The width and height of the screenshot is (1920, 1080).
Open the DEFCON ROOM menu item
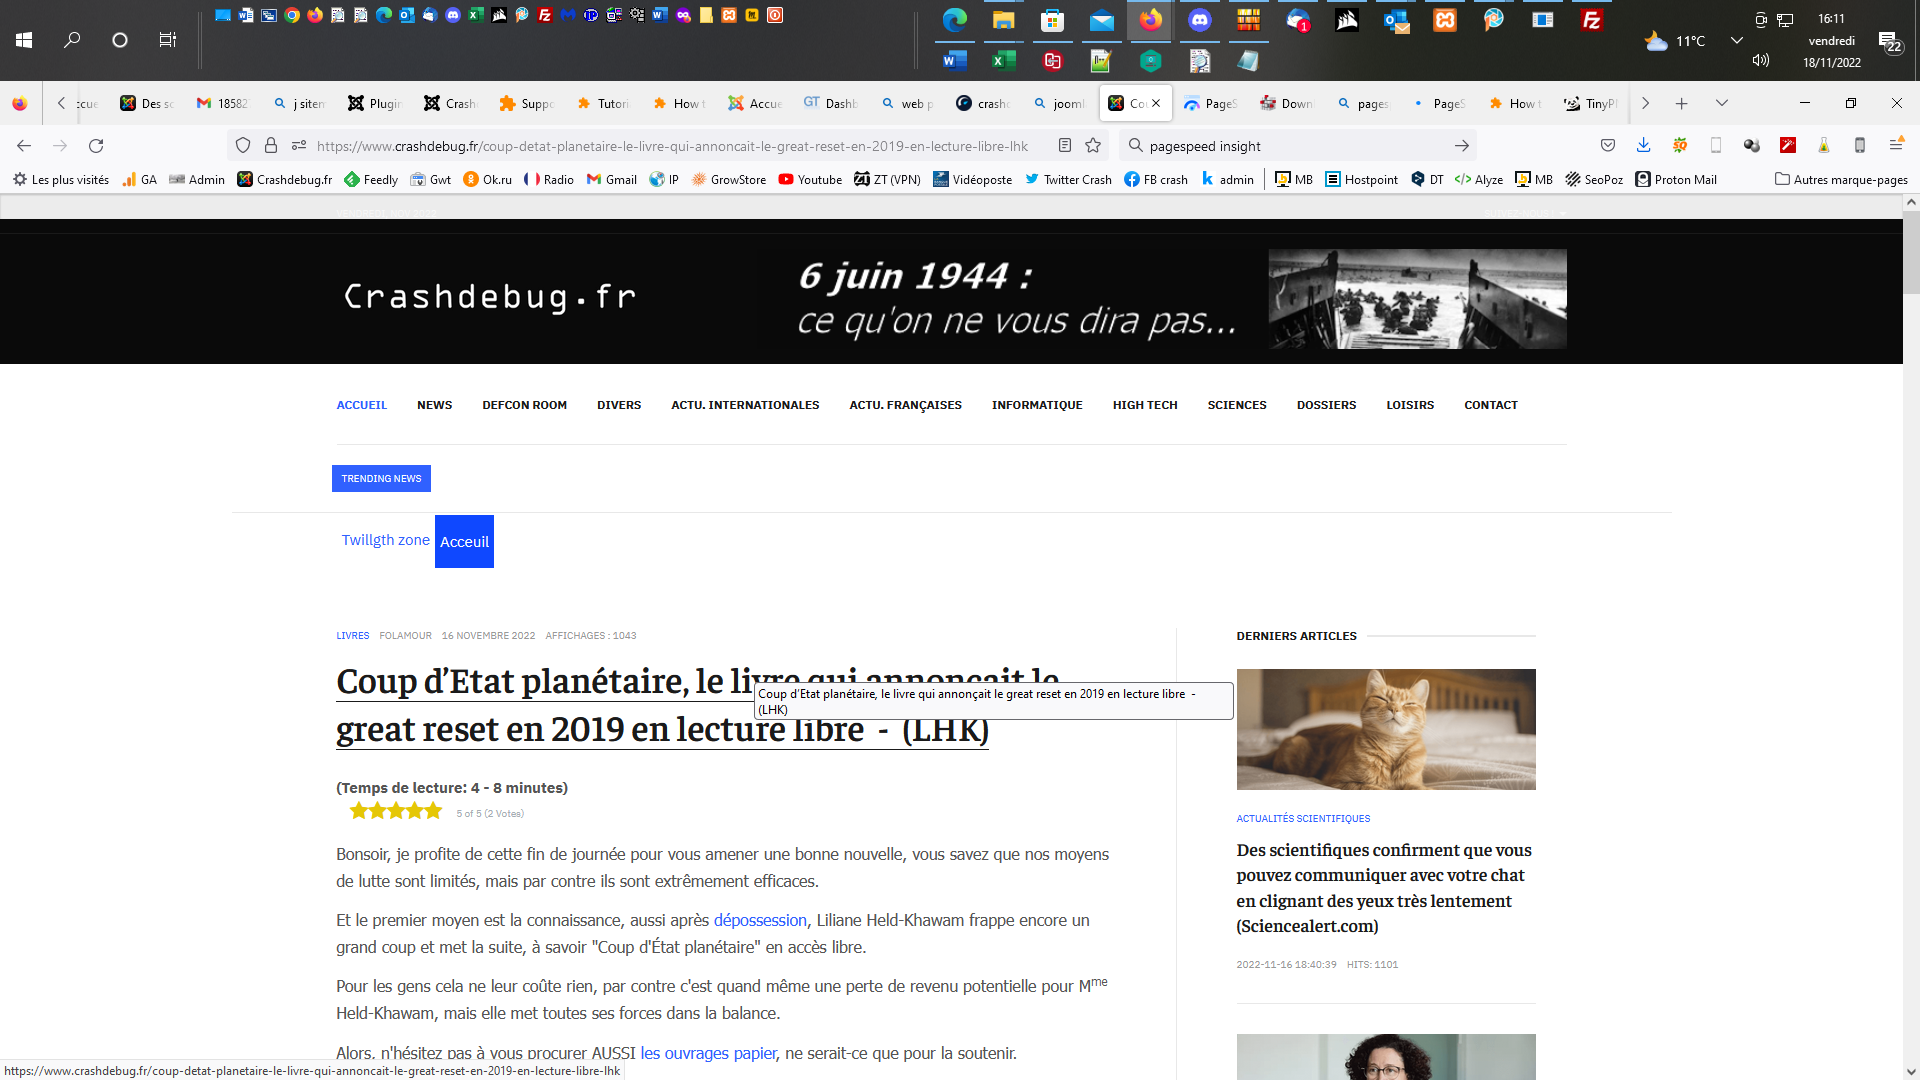pos(524,405)
